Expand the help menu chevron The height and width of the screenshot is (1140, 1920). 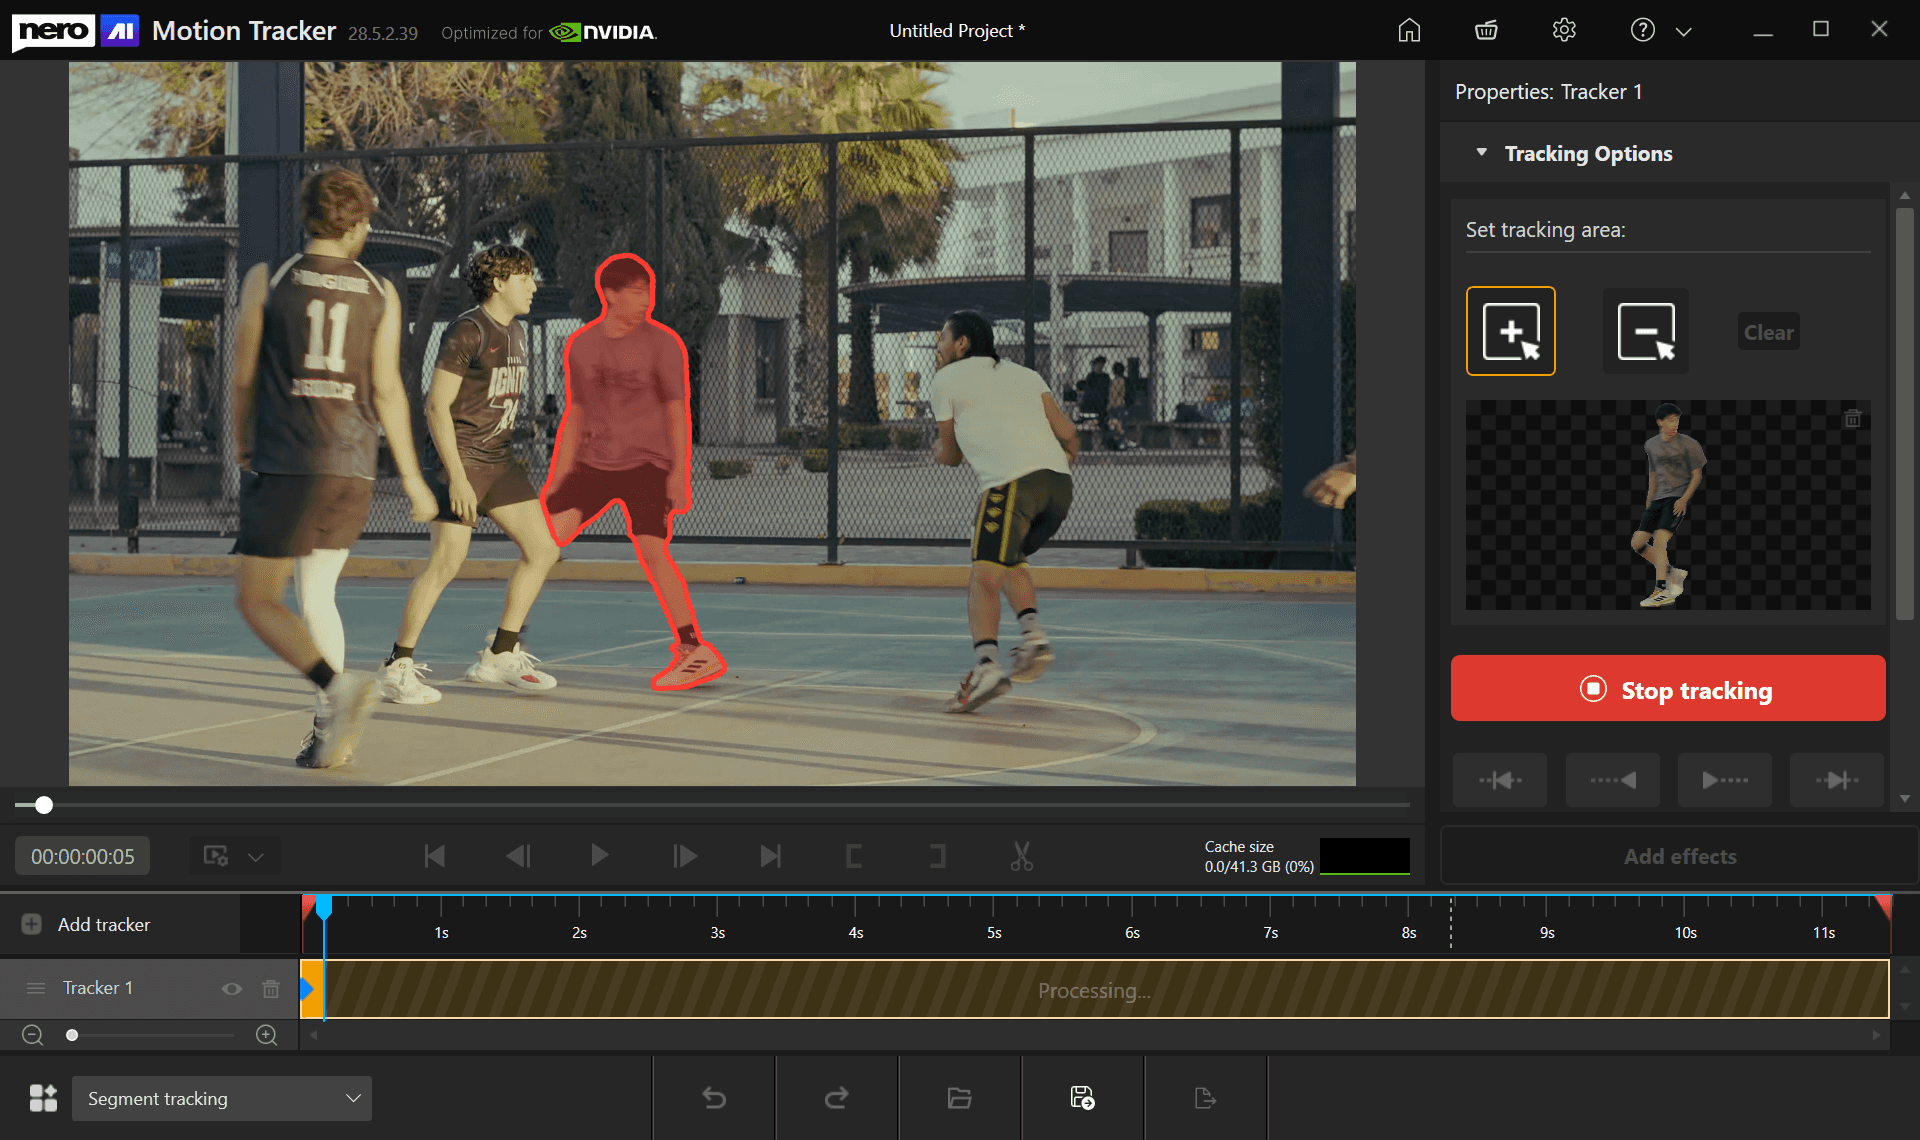(x=1684, y=31)
